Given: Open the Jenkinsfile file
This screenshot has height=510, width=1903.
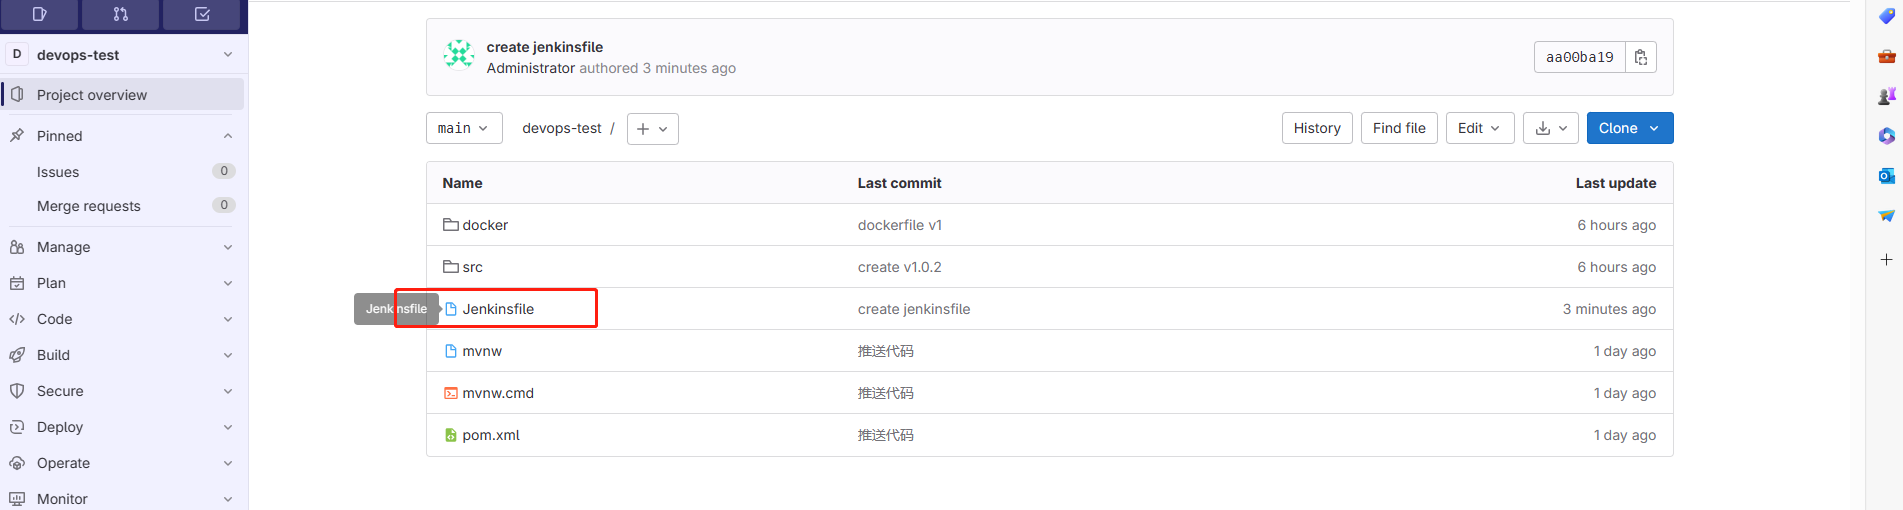Looking at the screenshot, I should click(498, 309).
